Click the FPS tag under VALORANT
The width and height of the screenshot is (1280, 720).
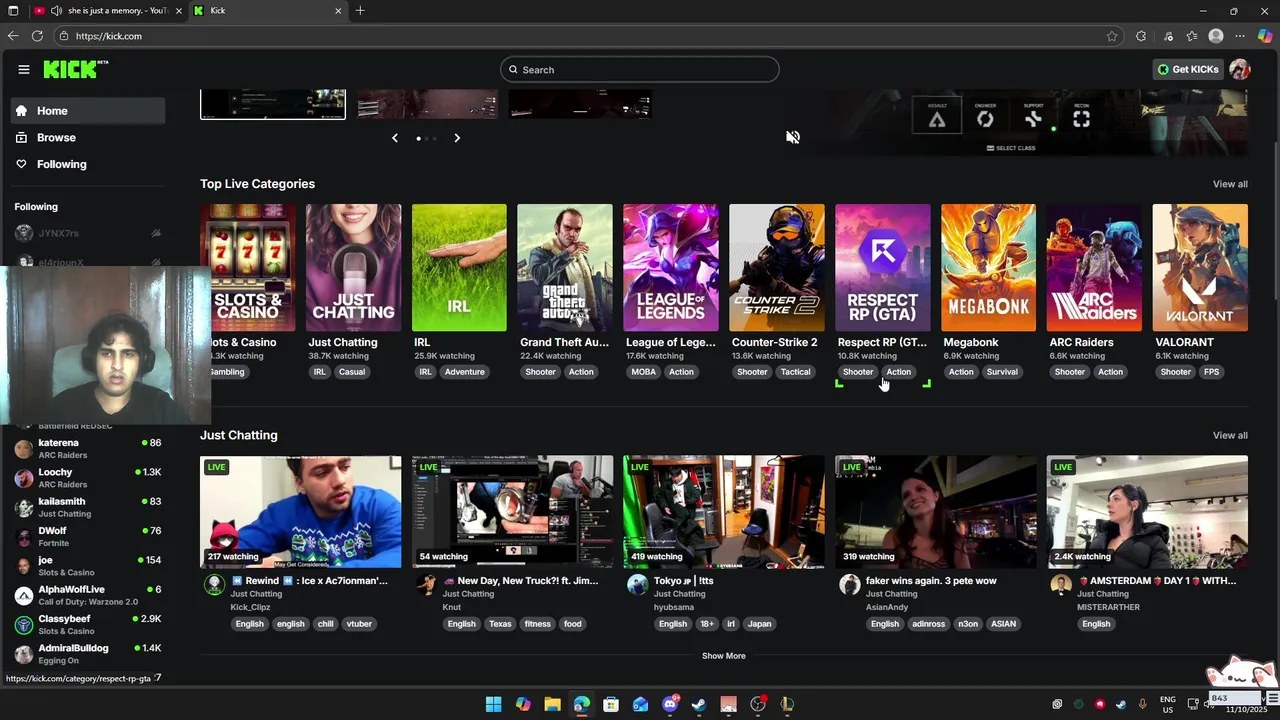1212,372
